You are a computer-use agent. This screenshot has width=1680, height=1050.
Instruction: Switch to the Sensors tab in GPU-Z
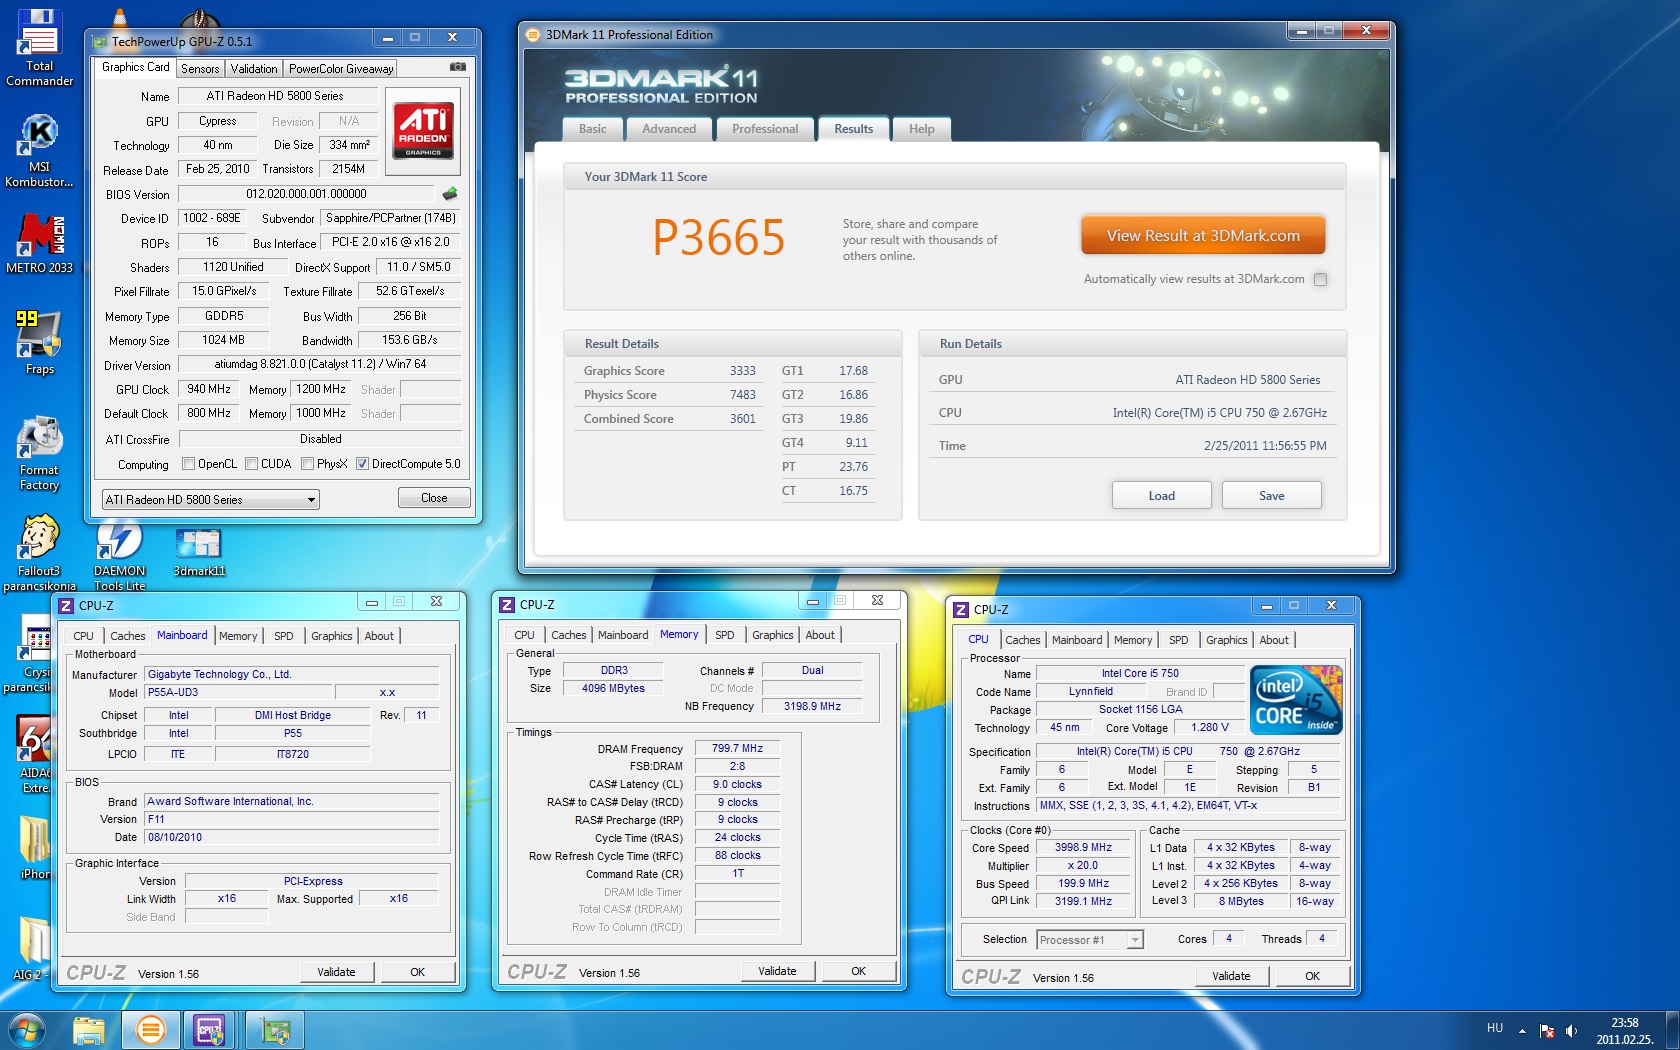[200, 69]
